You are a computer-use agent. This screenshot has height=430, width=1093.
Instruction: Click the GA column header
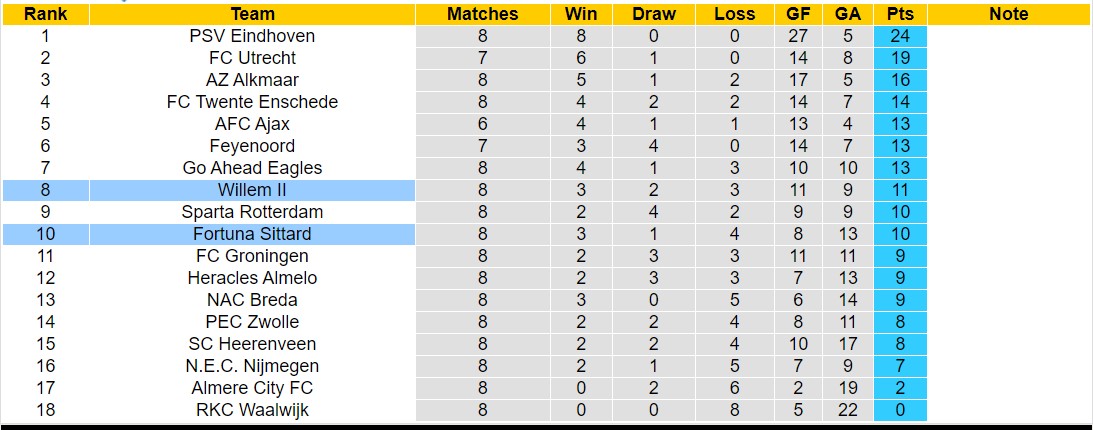pyautogui.click(x=847, y=14)
